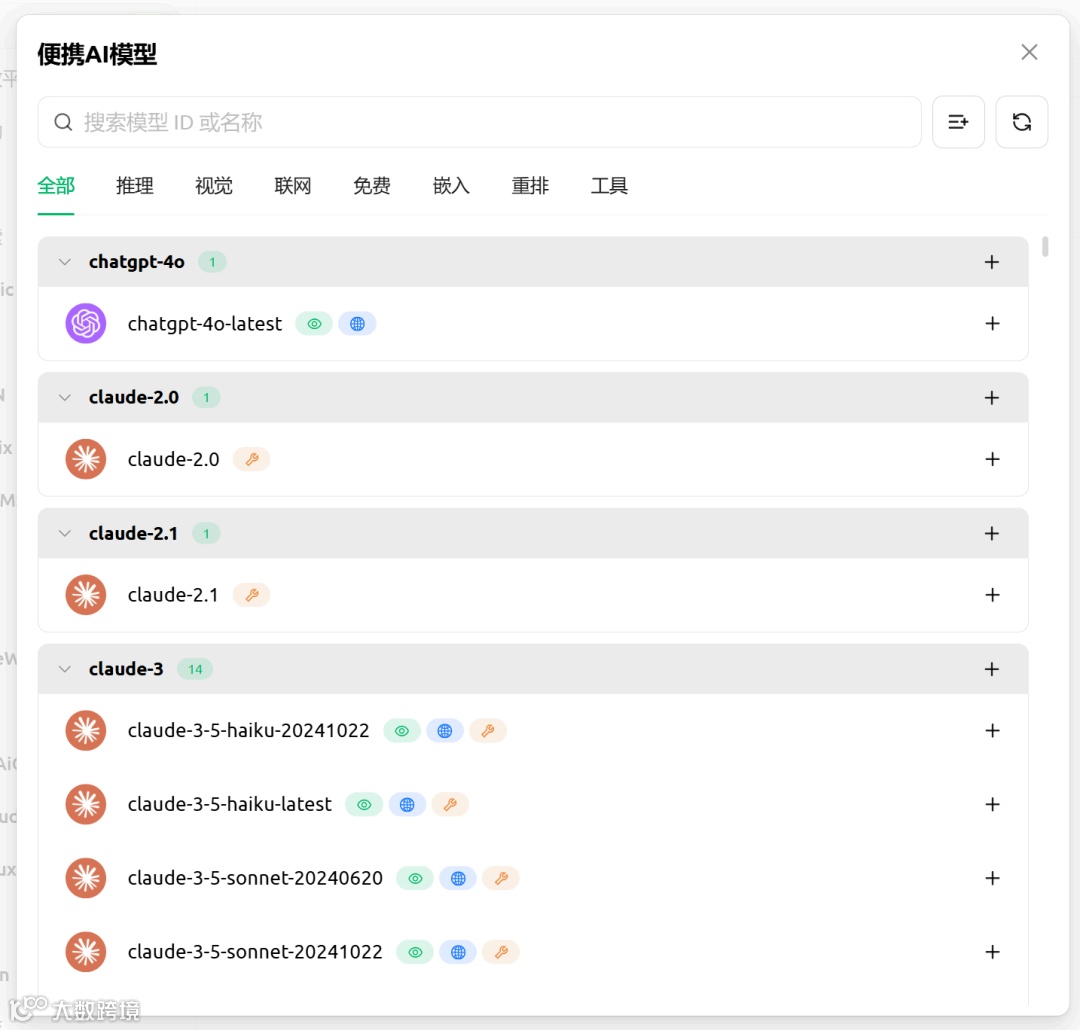Click wrench tag on claude-3-5-haiku-20241022
Viewport: 1080px width, 1030px height.
coord(488,730)
